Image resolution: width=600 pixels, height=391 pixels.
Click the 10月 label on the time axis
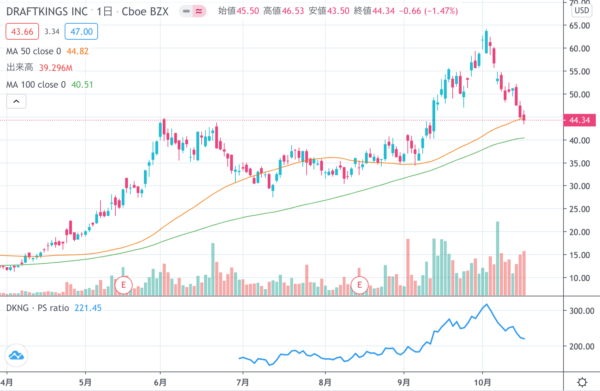click(x=482, y=382)
